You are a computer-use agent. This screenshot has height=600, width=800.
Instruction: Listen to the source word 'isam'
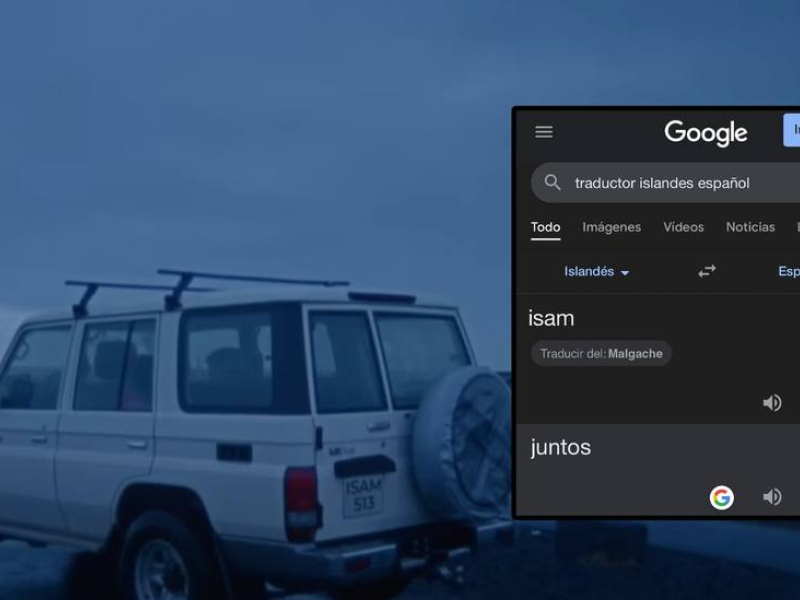771,403
